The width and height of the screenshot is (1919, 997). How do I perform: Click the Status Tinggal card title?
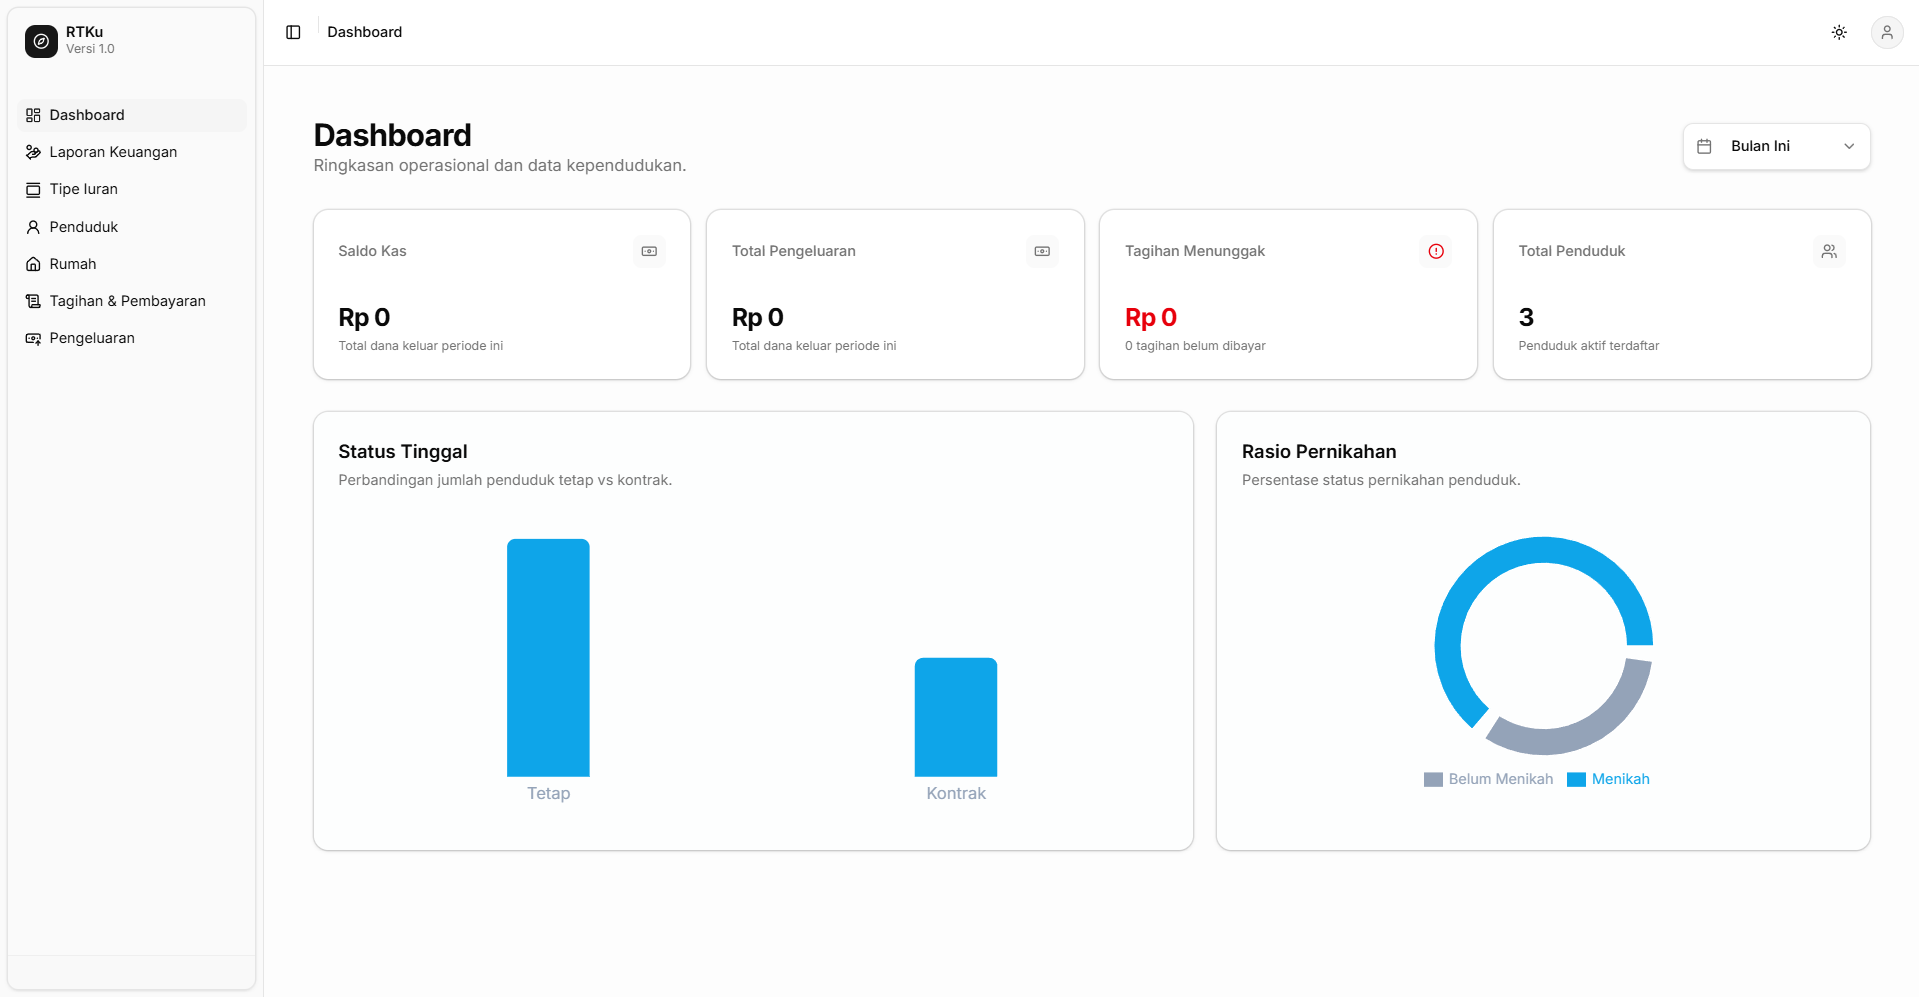coord(402,451)
